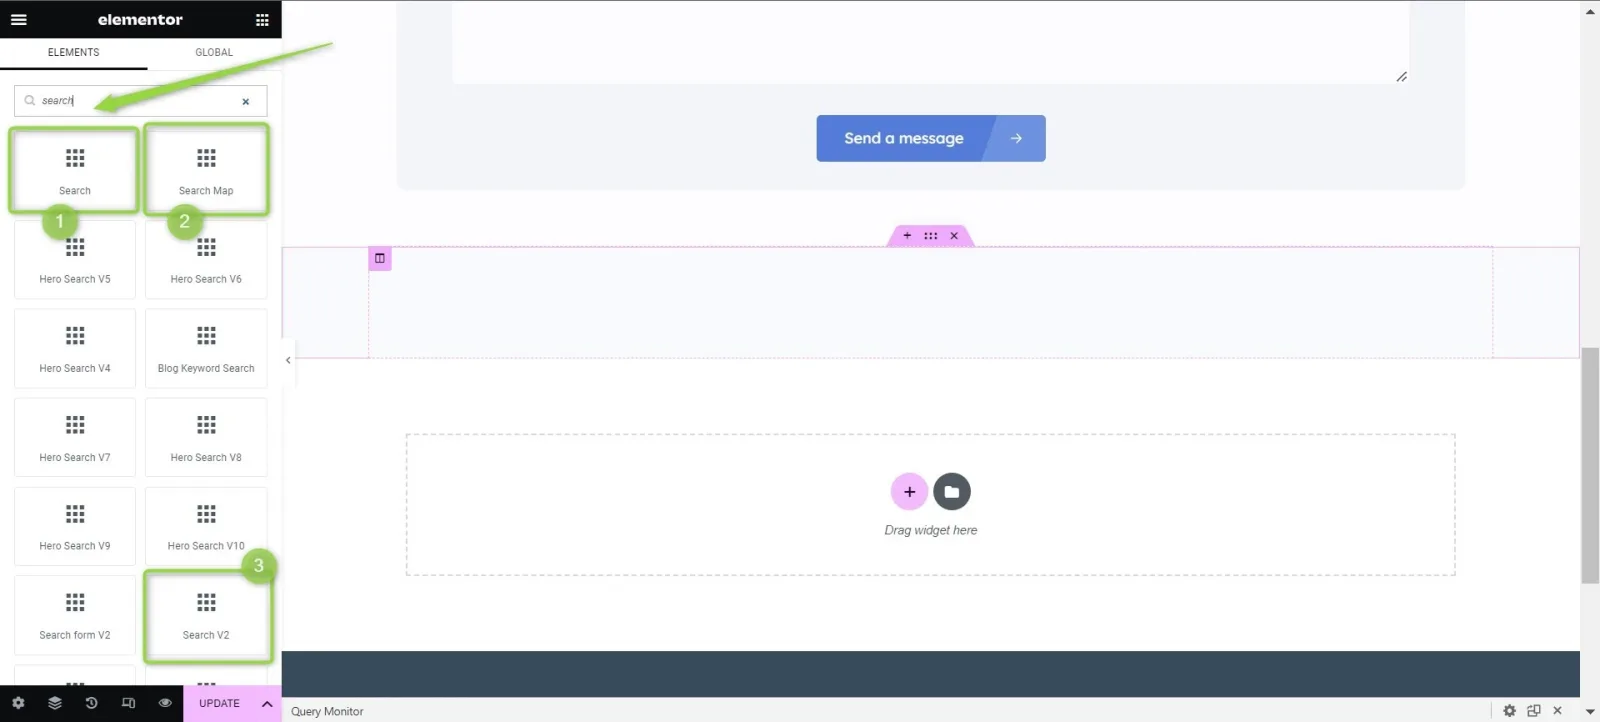1600x722 pixels.
Task: Open the widgets grid icon in header
Action: tap(262, 19)
